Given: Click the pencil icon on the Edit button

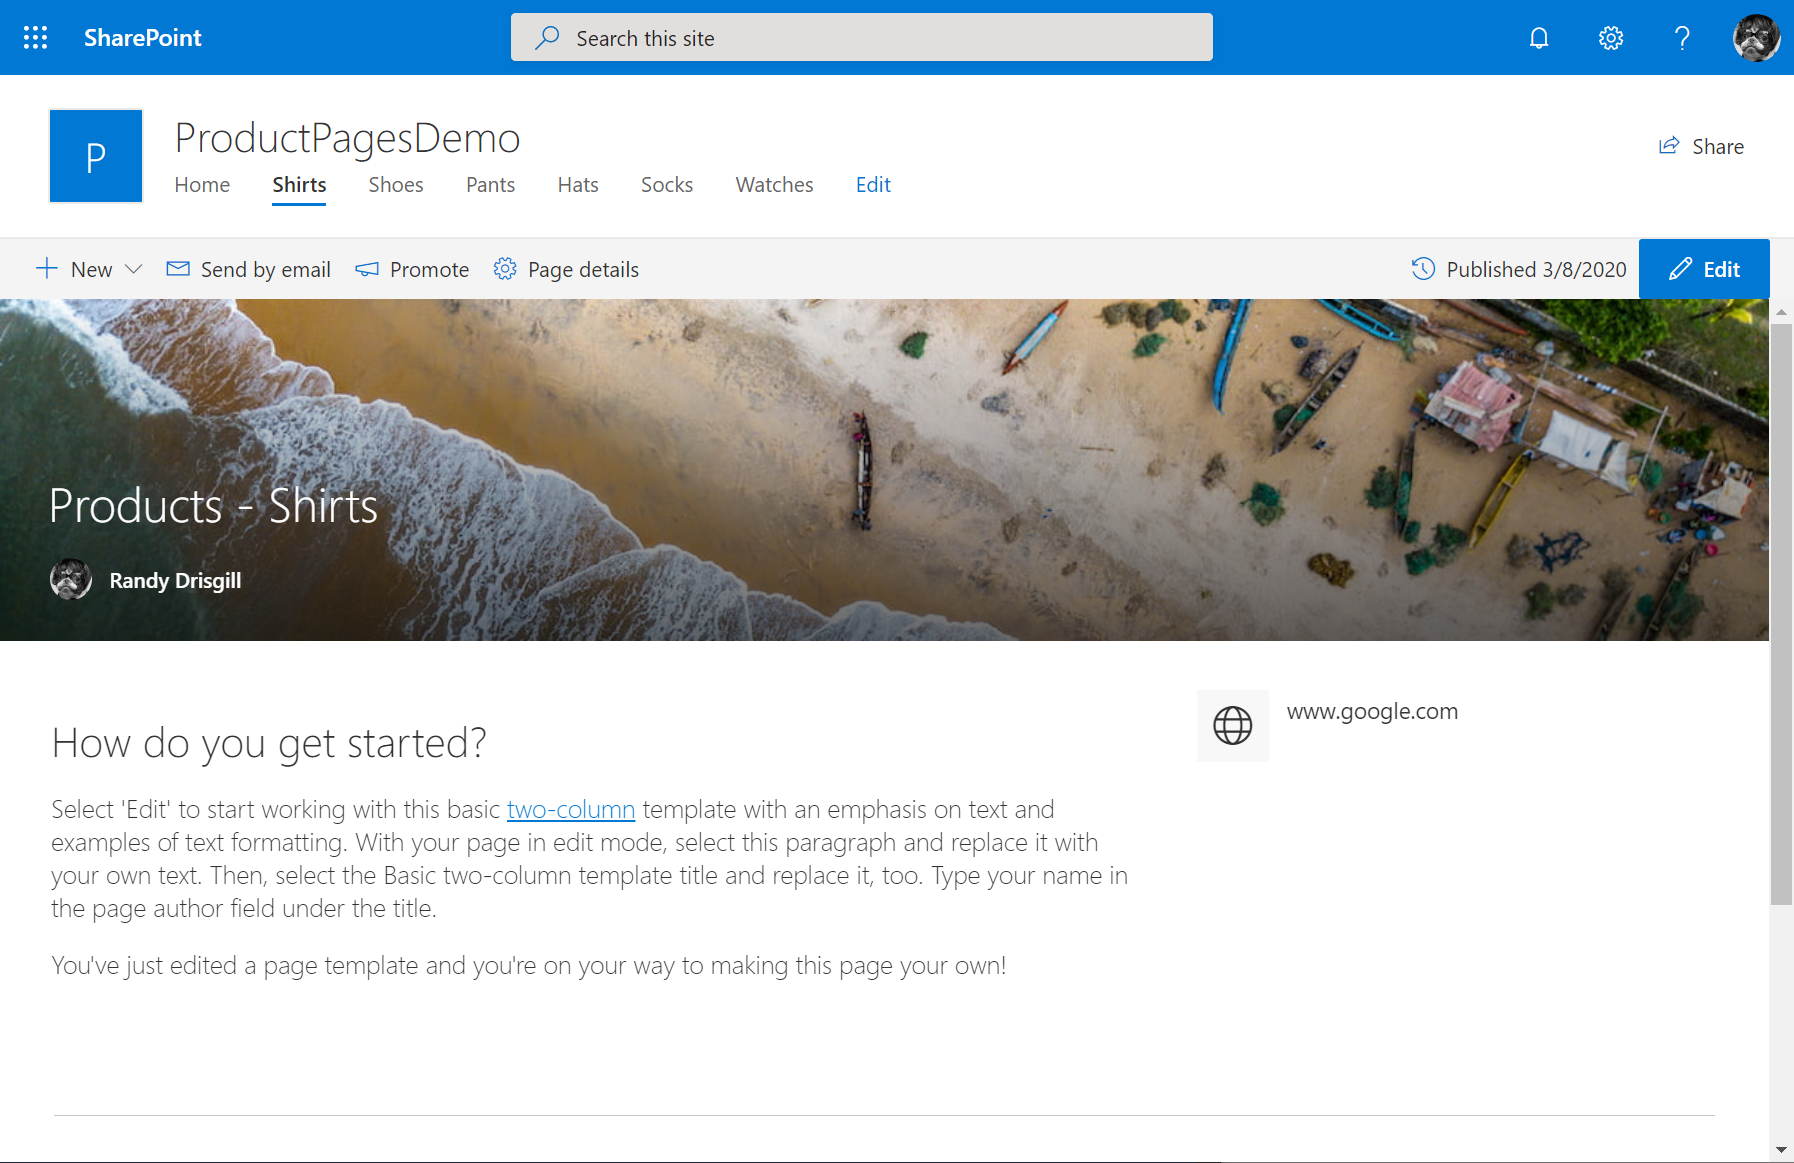Looking at the screenshot, I should coord(1681,268).
